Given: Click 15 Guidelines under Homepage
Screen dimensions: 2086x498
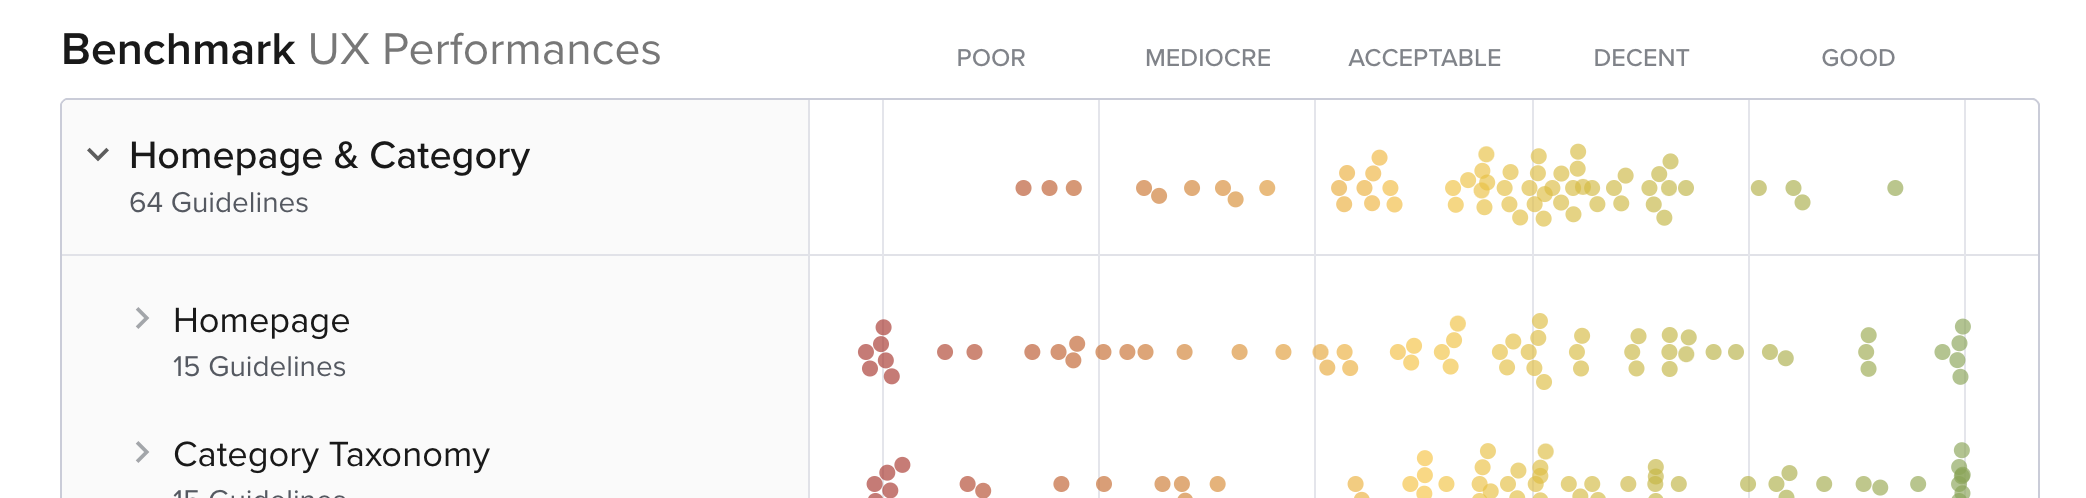Looking at the screenshot, I should click(259, 367).
